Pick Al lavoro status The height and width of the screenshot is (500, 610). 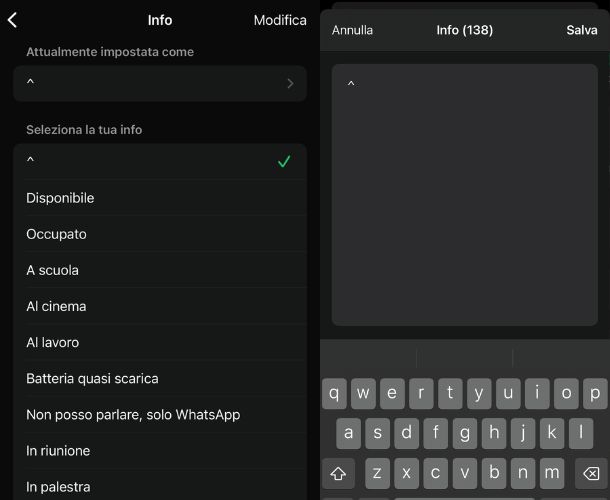[160, 342]
